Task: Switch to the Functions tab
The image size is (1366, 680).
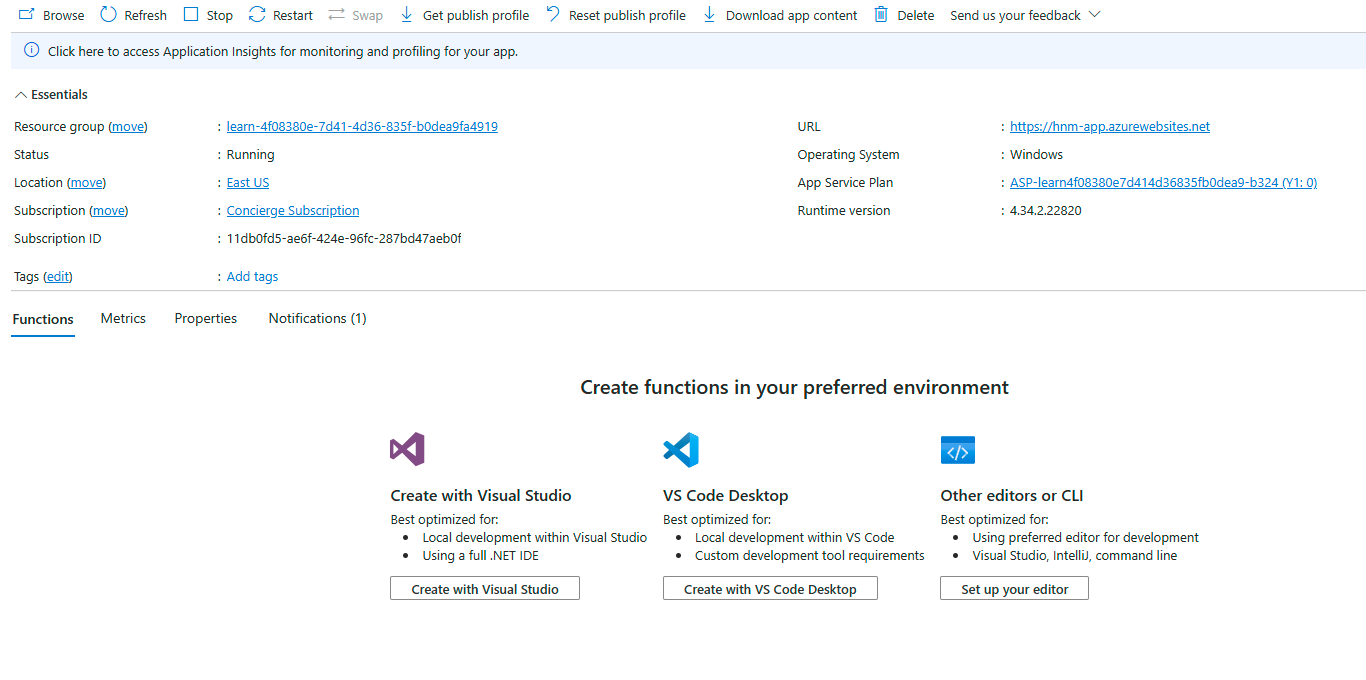Action: [43, 319]
